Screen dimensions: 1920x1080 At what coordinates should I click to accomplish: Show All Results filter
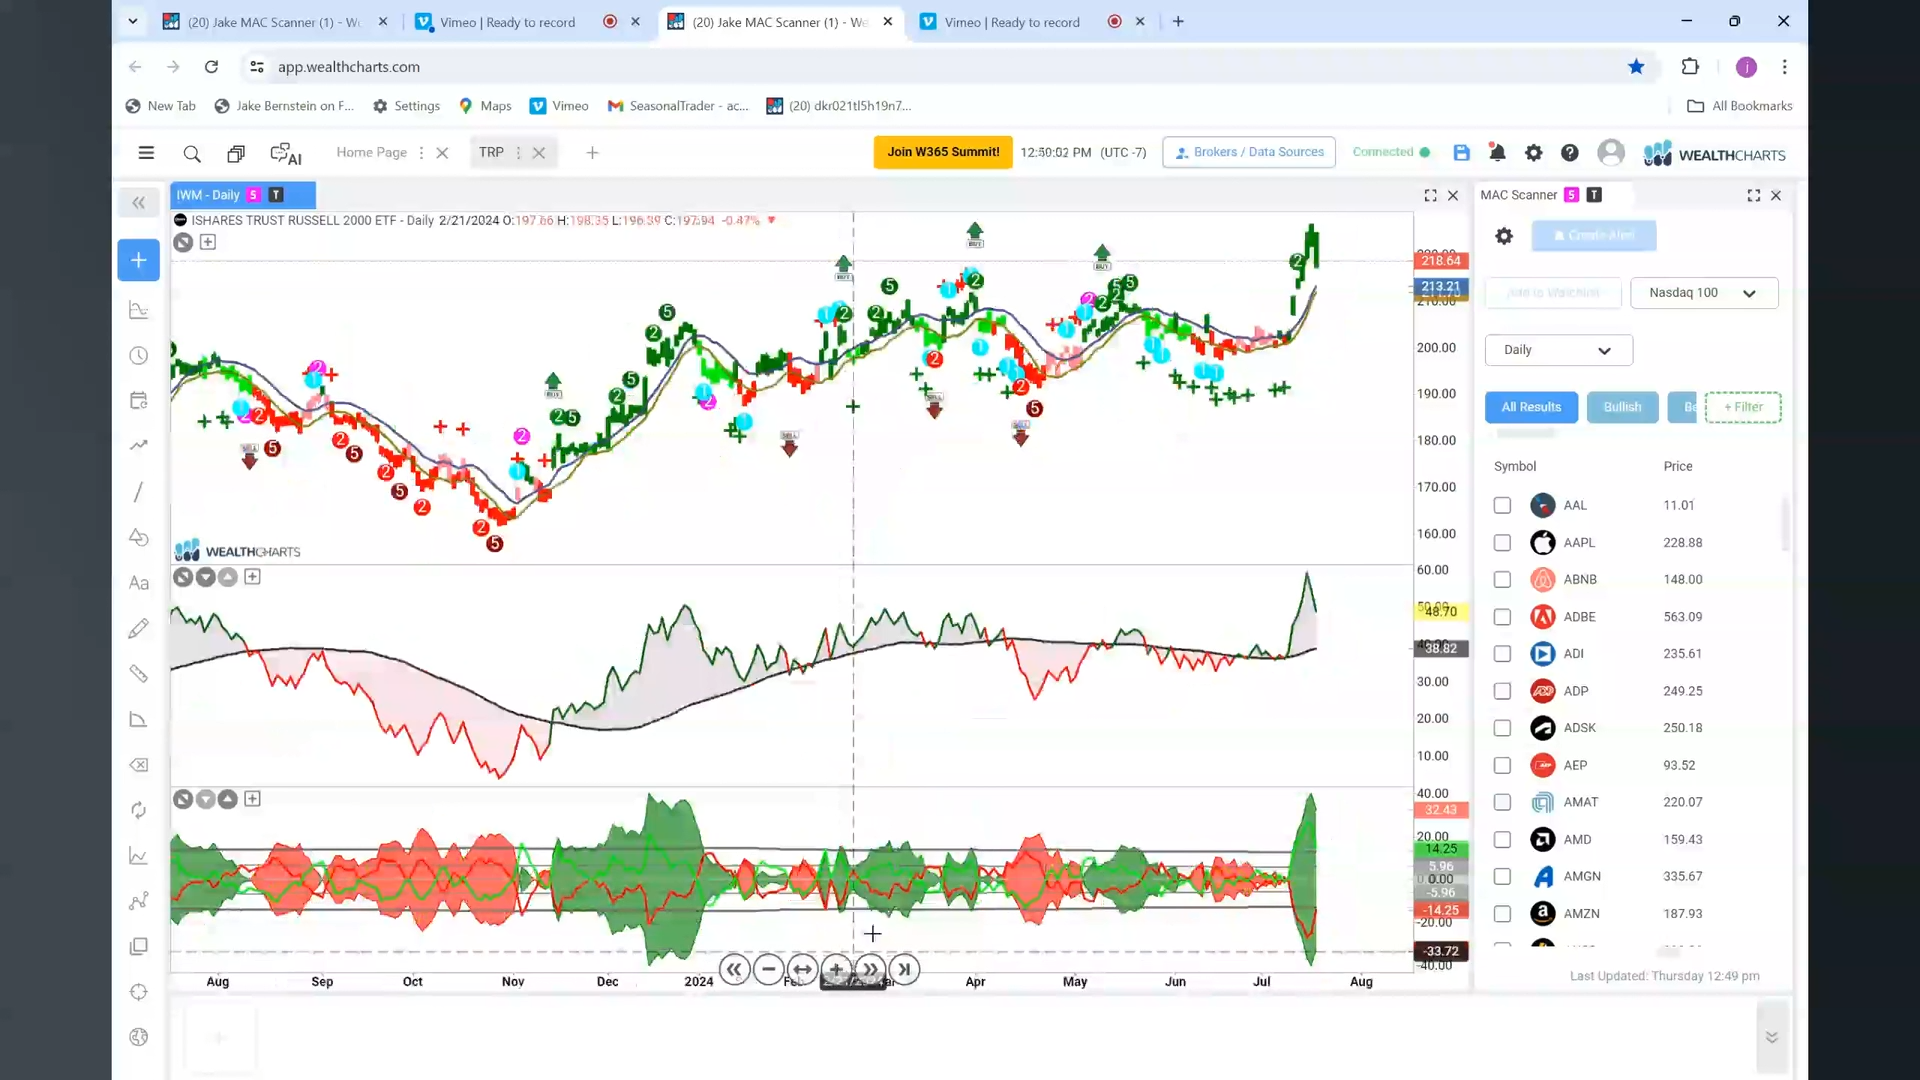(x=1531, y=407)
